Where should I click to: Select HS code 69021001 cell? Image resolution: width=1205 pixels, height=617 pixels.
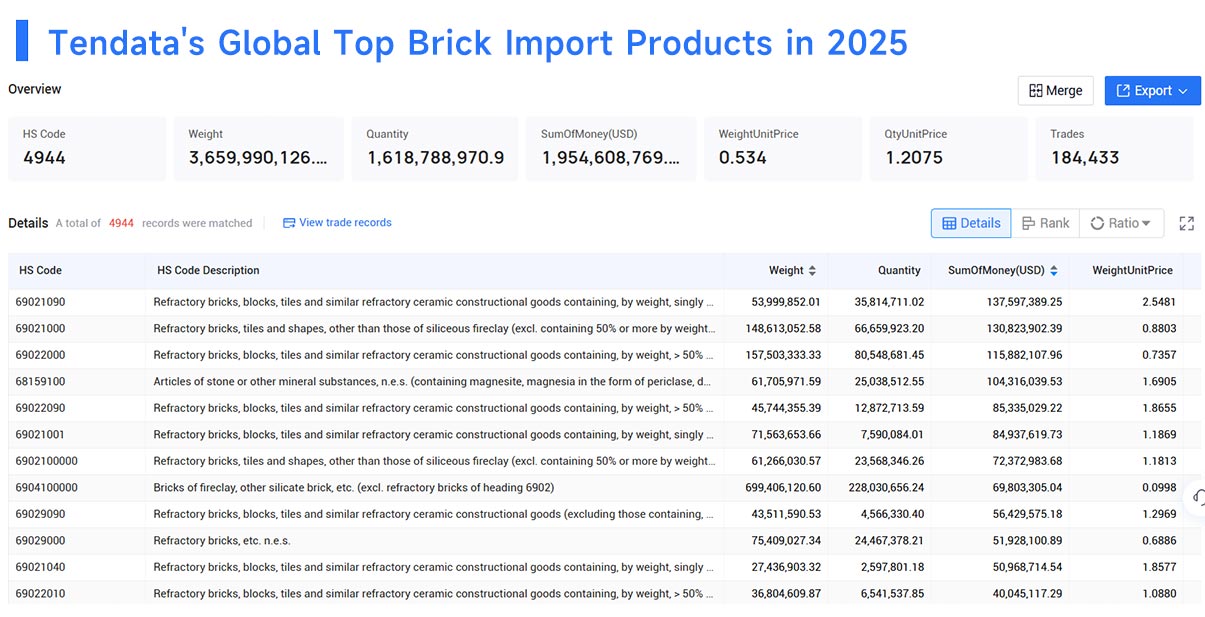tap(40, 434)
